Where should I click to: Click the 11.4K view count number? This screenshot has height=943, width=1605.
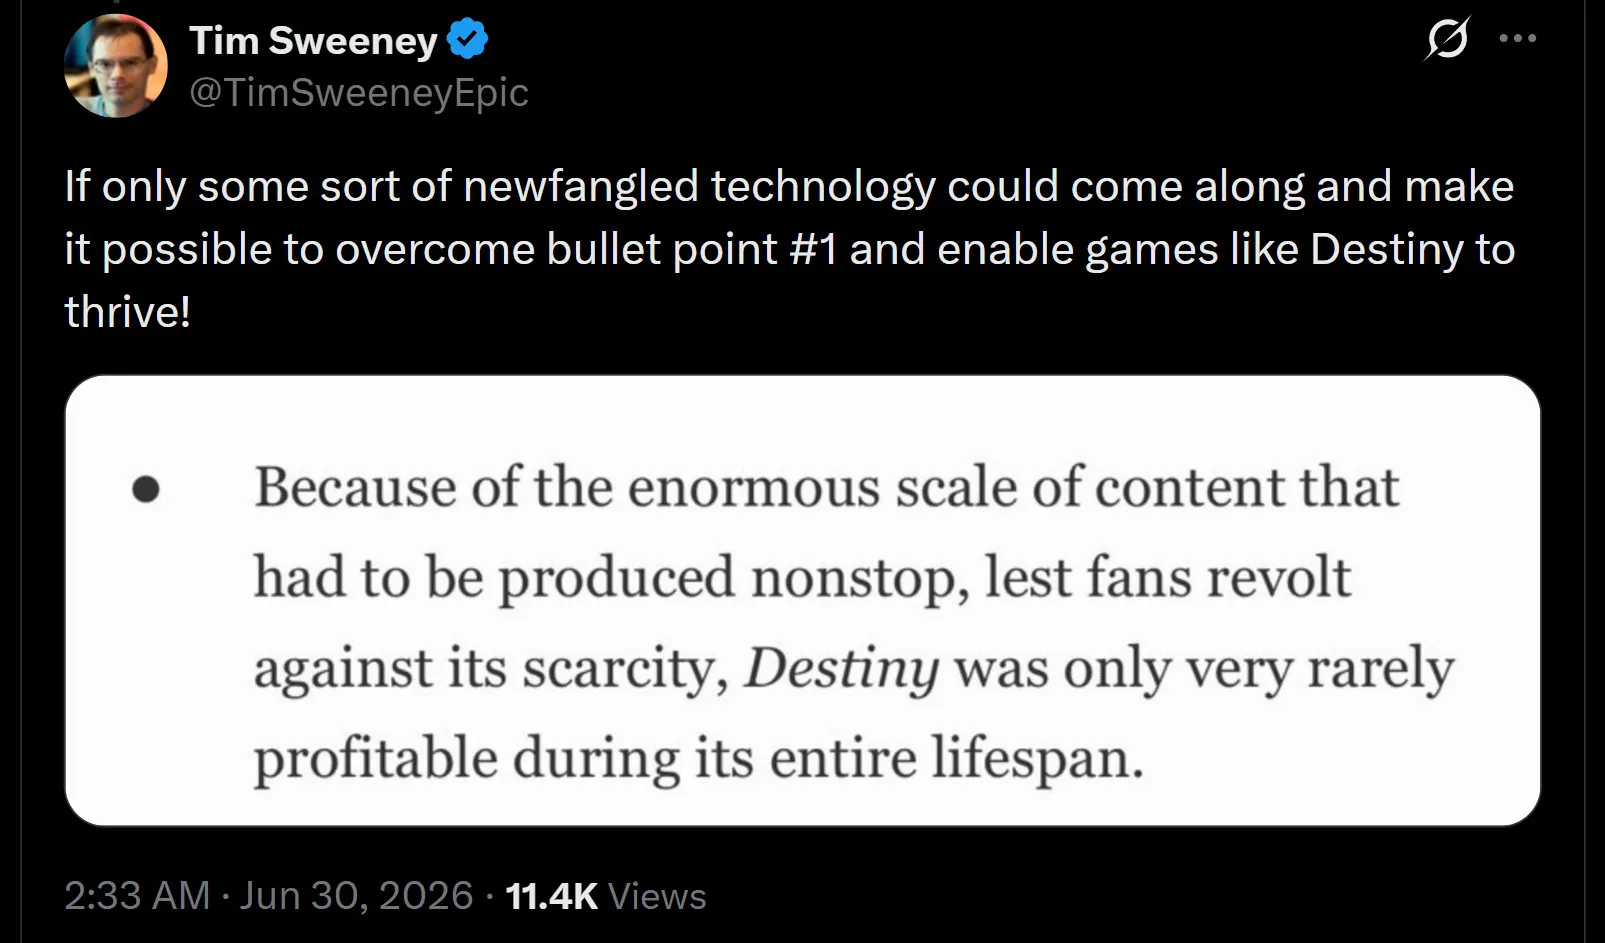pyautogui.click(x=552, y=896)
